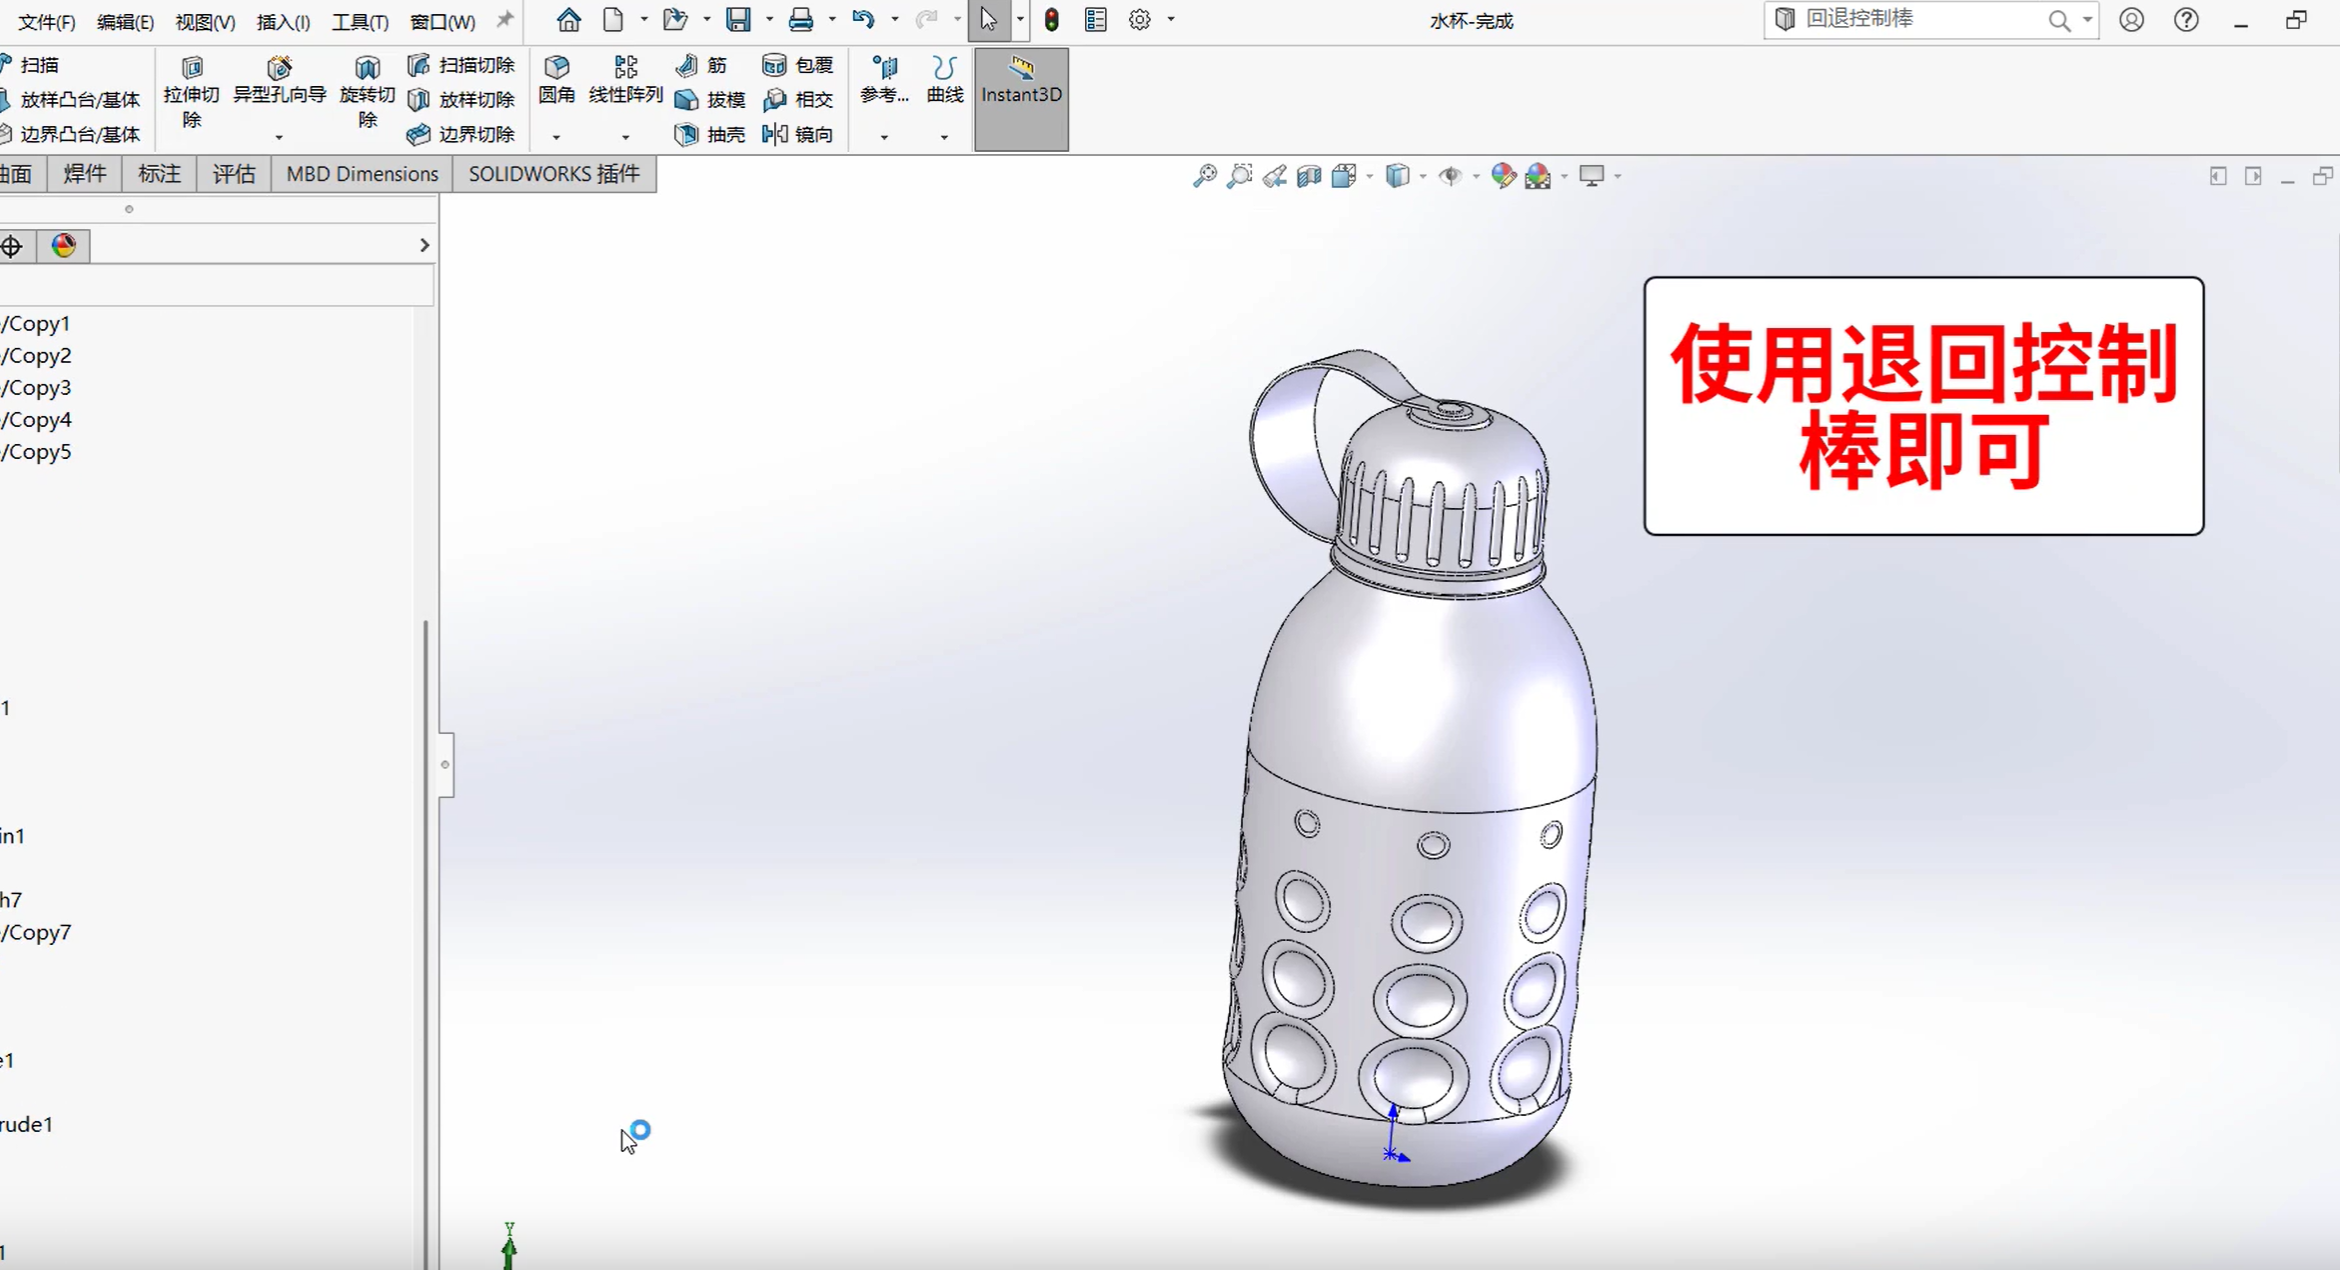Viewport: 2340px width, 1270px height.
Task: Switch to the MBD Dimensions tab
Action: [x=362, y=174]
